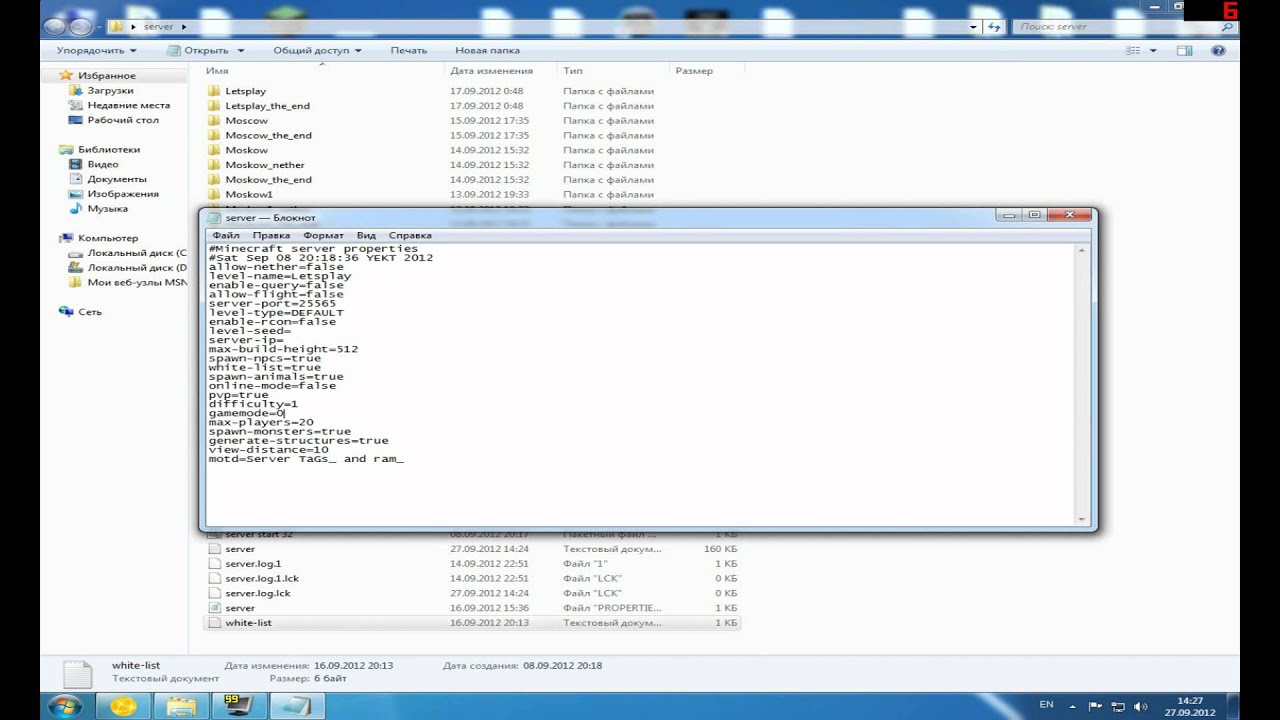Open the Правка menu in Notepad
The height and width of the screenshot is (720, 1280).
point(271,235)
